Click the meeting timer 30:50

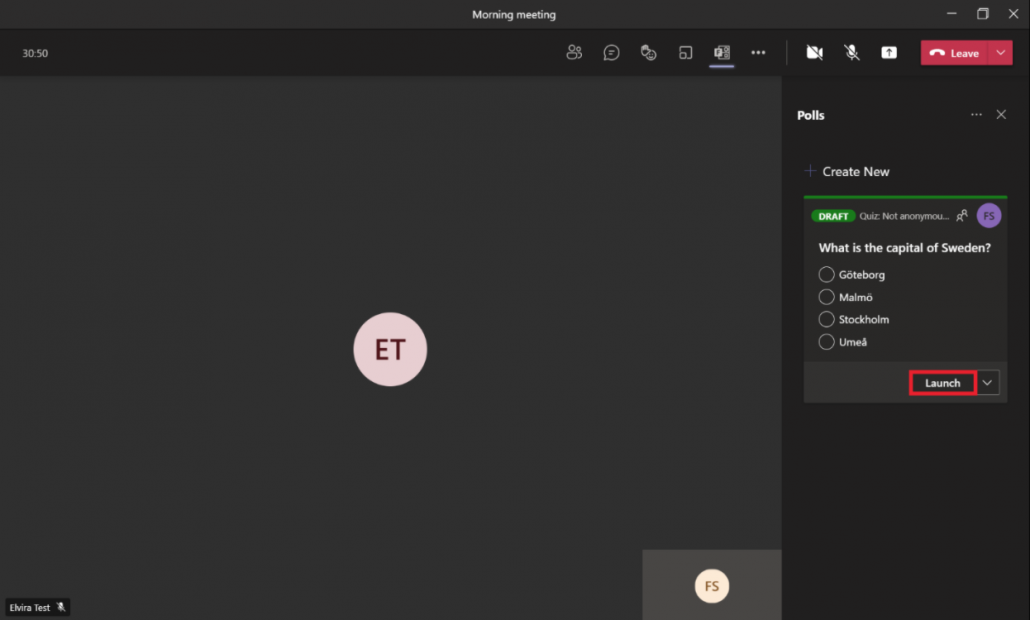click(35, 53)
